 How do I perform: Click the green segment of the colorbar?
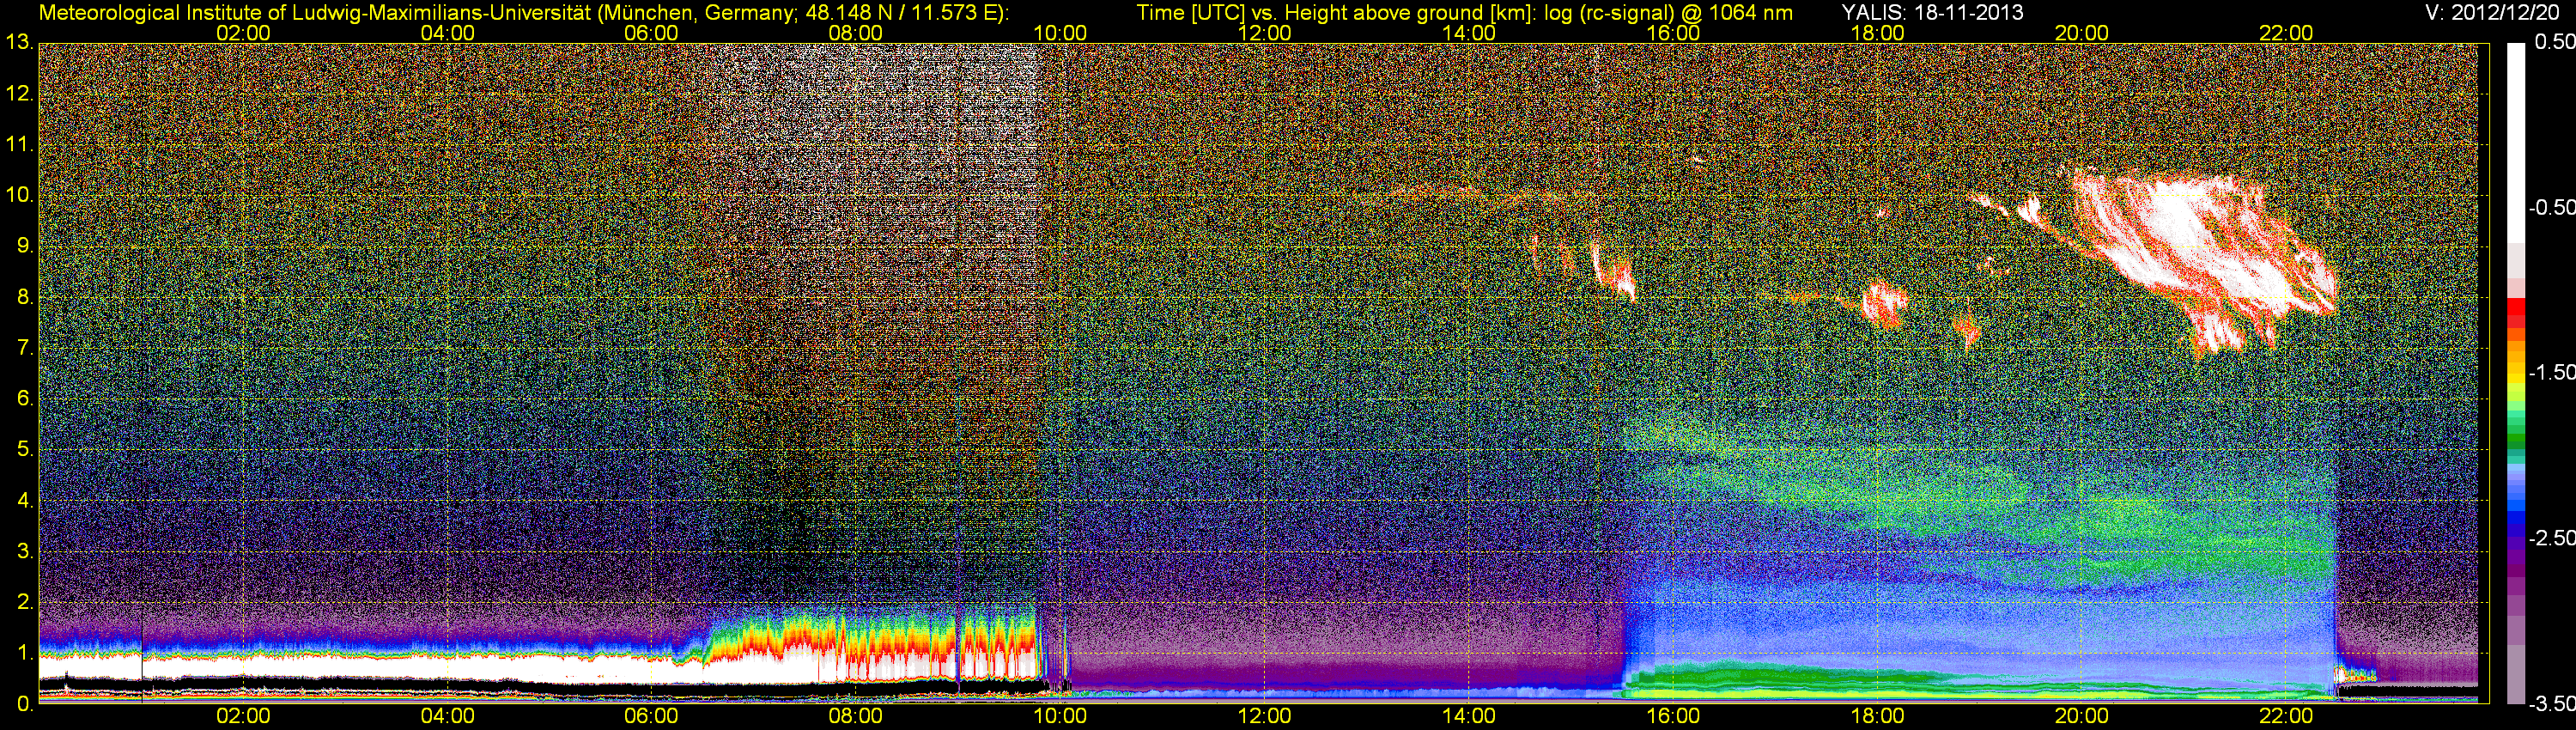pyautogui.click(x=2516, y=436)
